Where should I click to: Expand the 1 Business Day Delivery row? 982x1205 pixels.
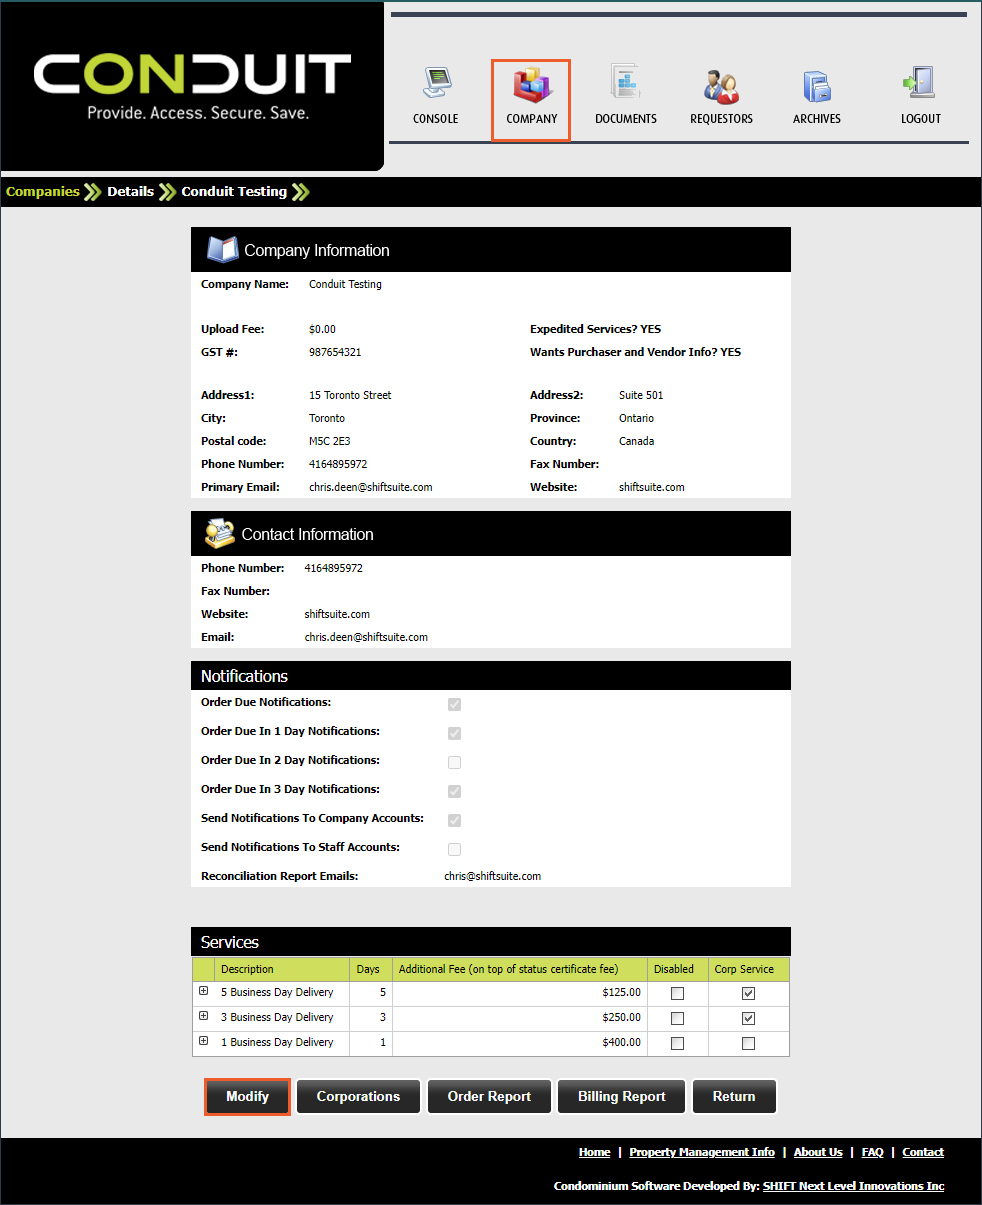tap(203, 1041)
